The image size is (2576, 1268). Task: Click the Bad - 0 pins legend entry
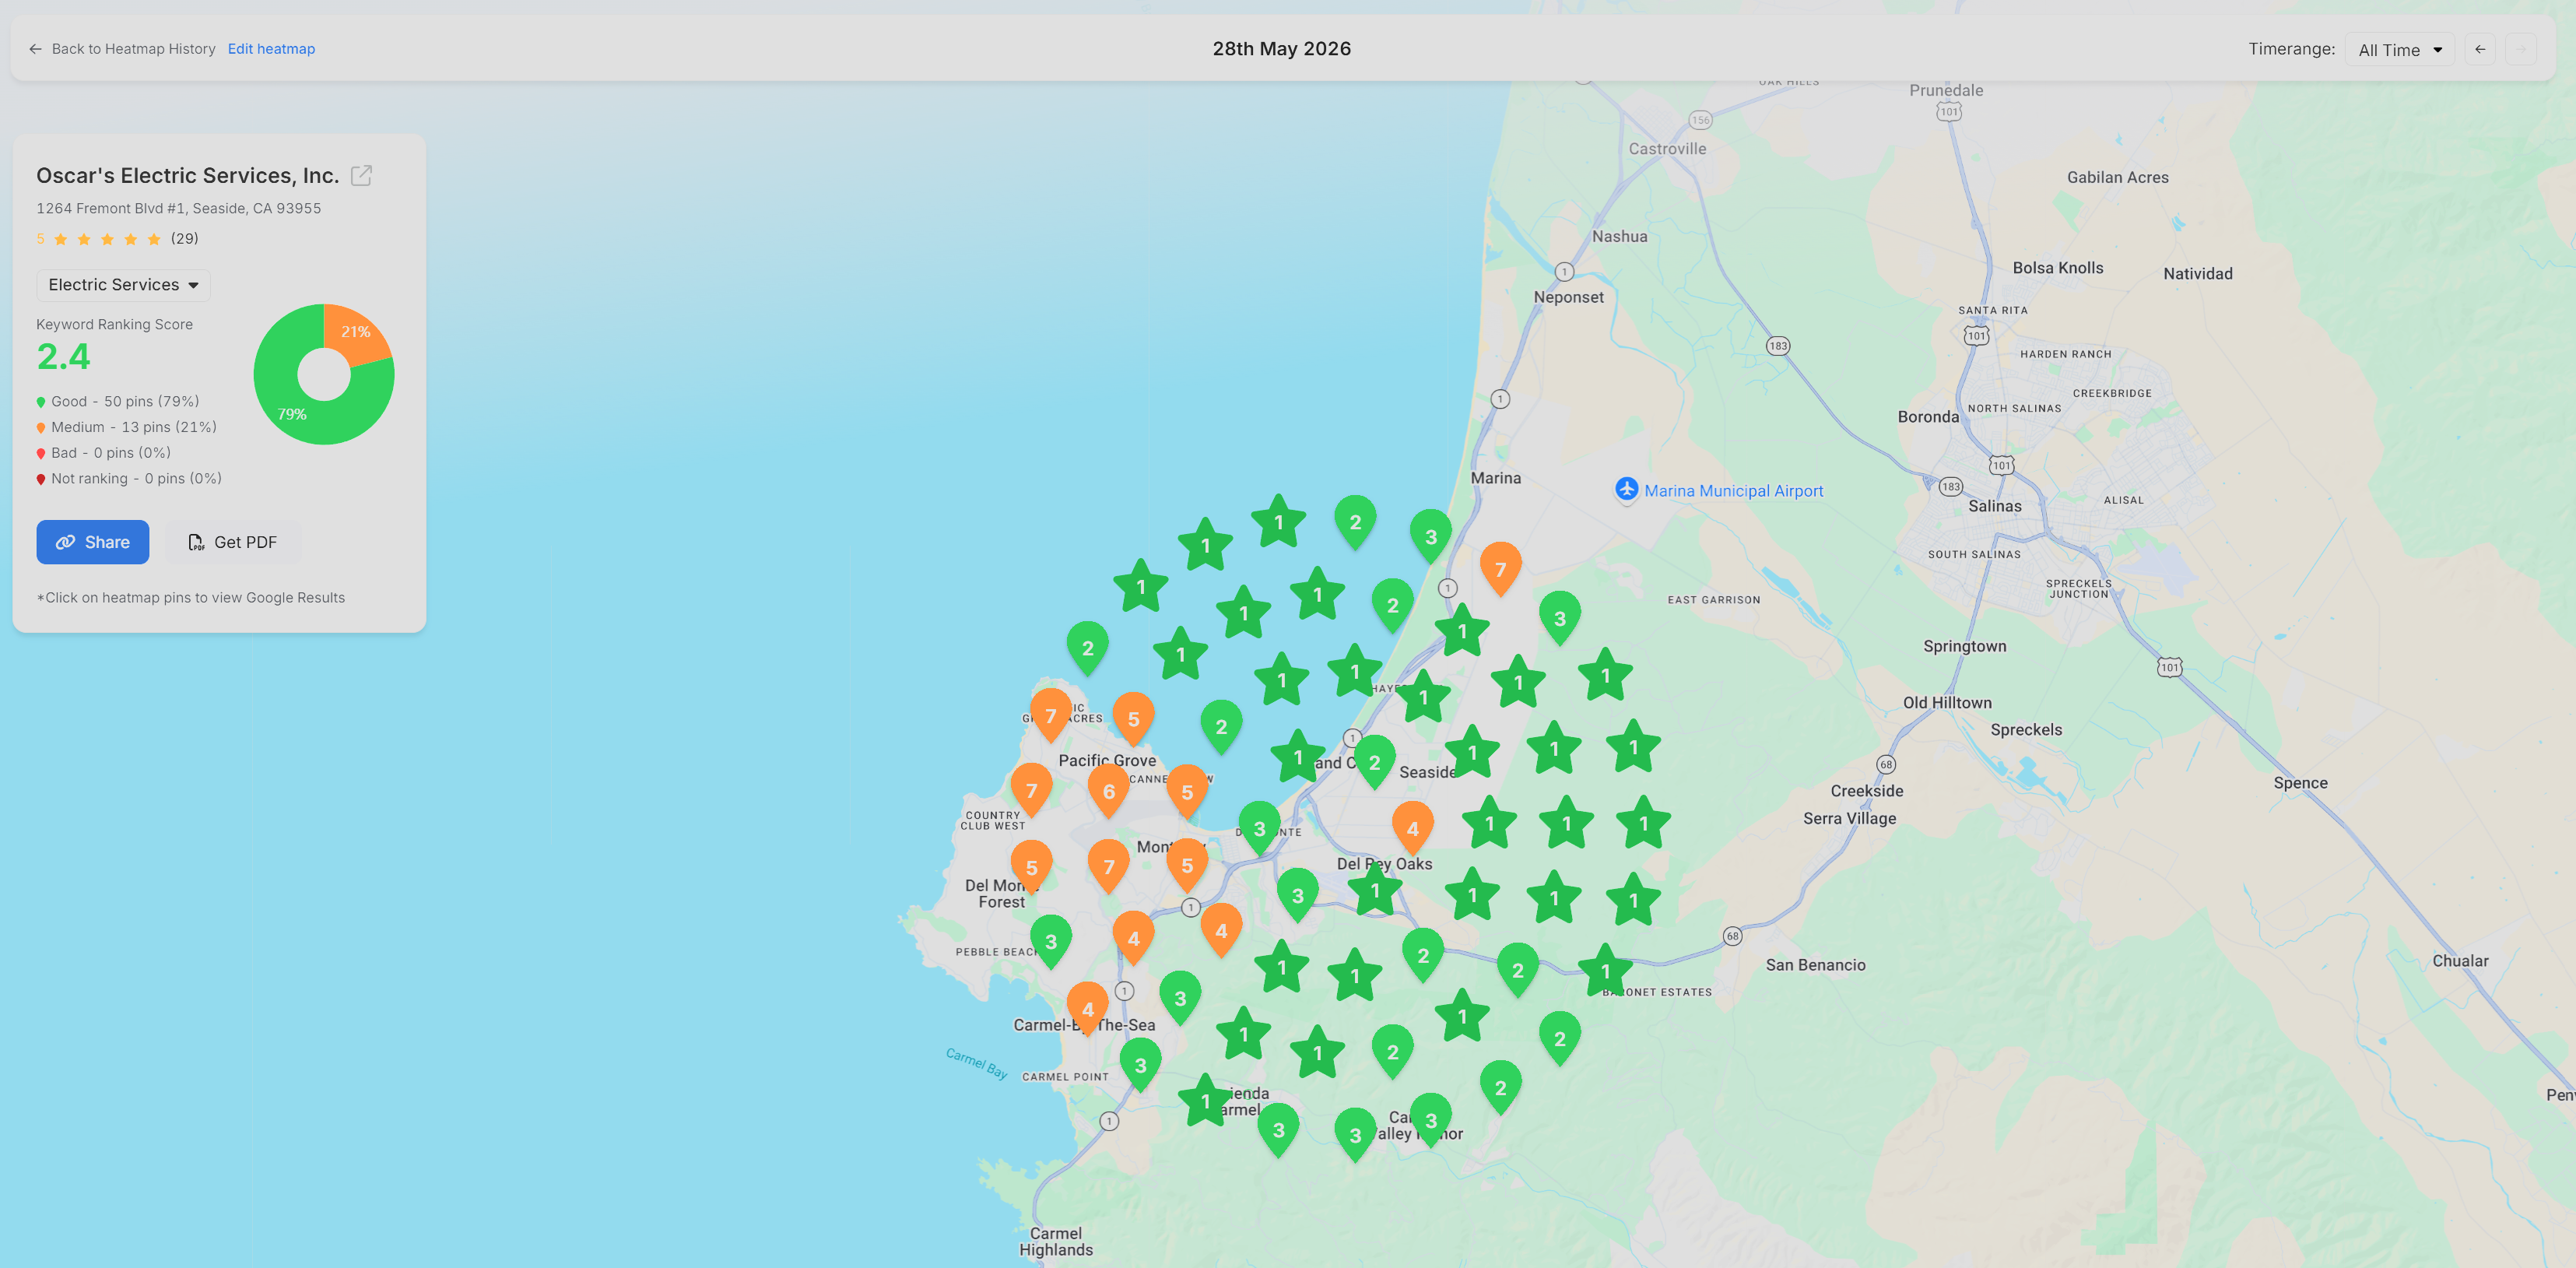point(104,453)
